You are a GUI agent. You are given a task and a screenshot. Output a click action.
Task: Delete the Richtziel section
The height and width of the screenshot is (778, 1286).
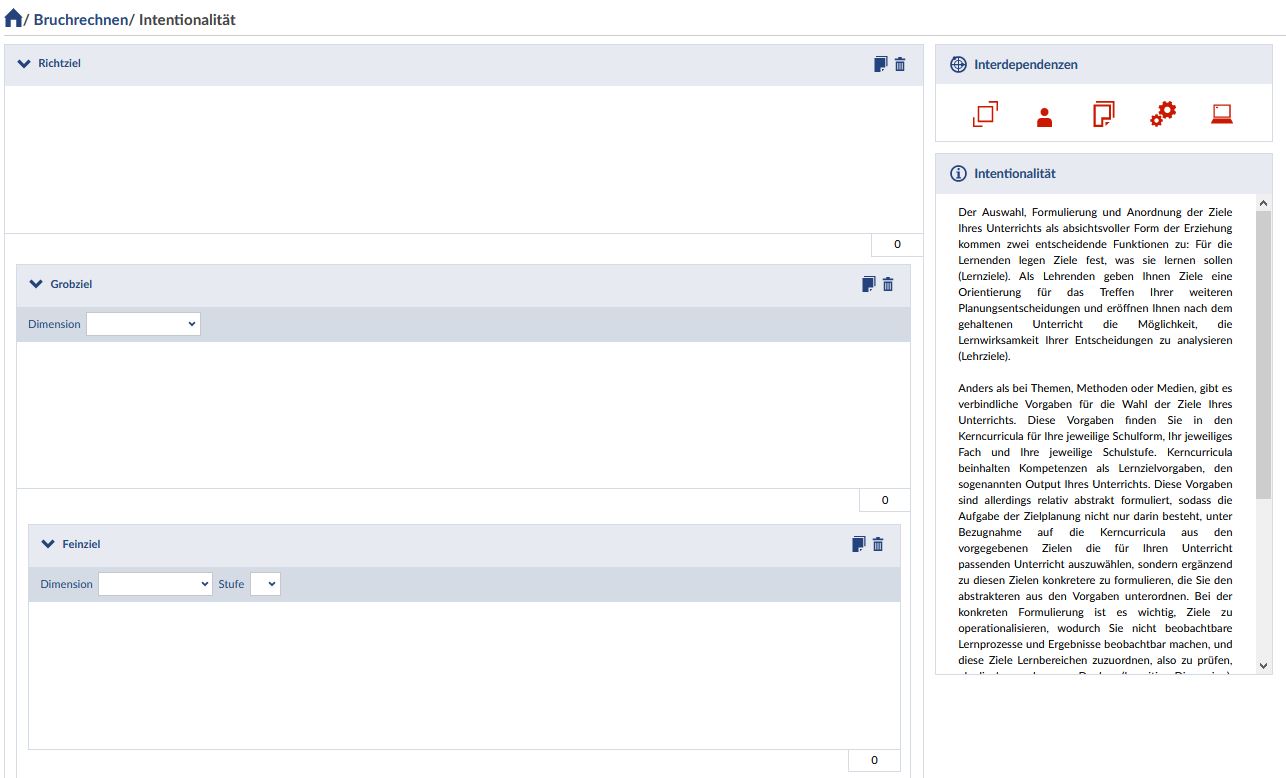[x=900, y=64]
